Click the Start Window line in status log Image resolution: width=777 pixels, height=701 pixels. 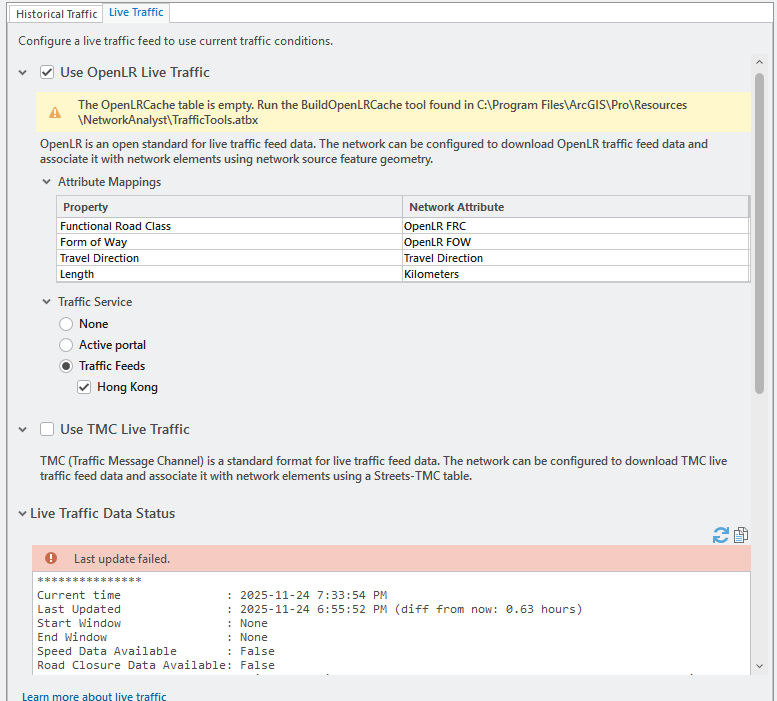(152, 623)
